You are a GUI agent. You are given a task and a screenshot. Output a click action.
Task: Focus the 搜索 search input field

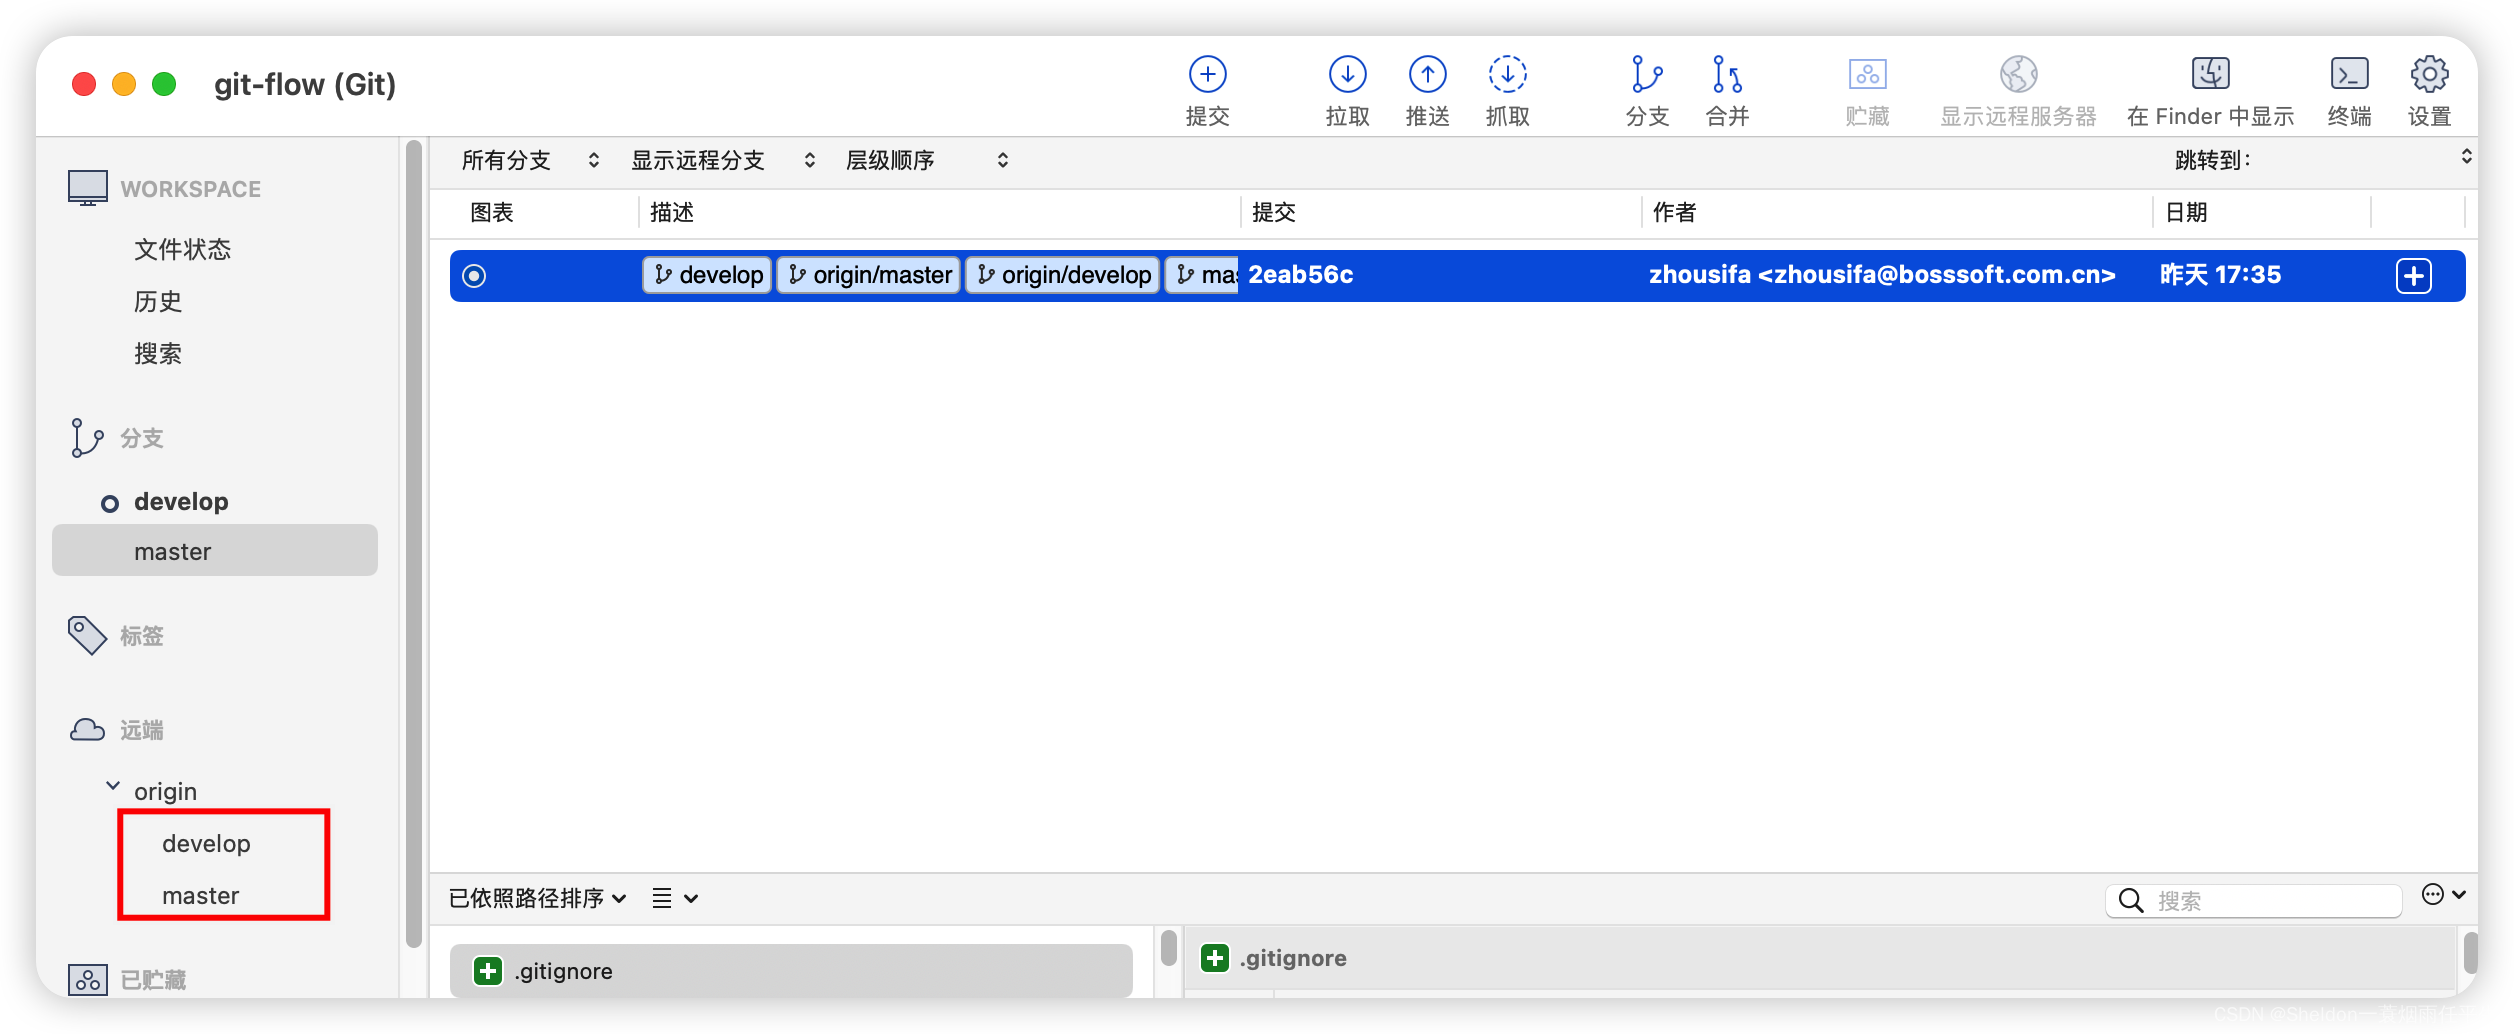coord(2255,901)
